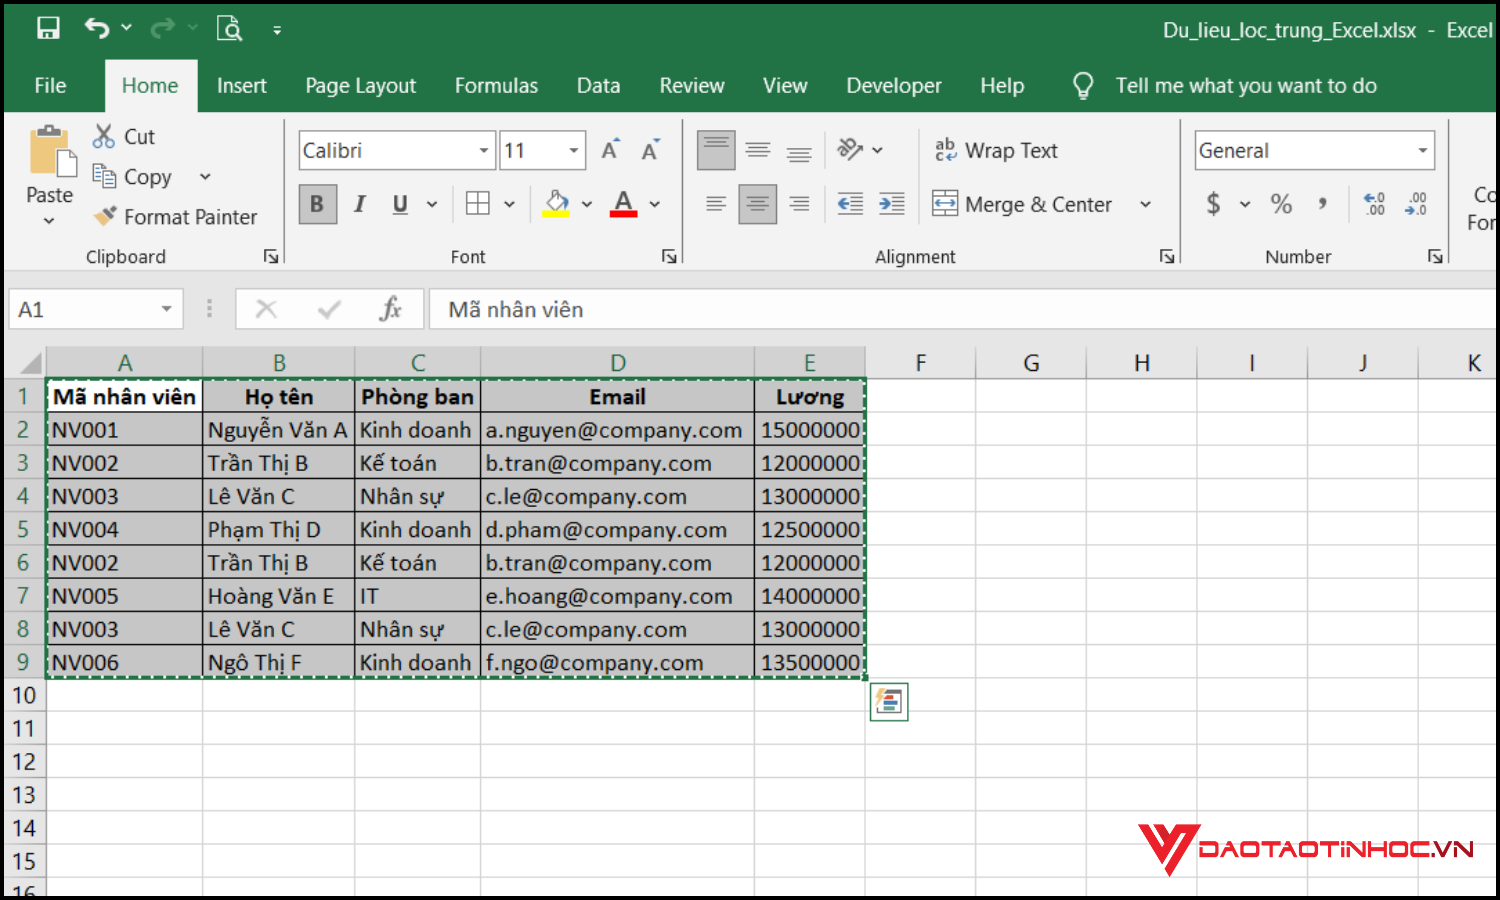
Task: Click the Copy button
Action: 134,177
